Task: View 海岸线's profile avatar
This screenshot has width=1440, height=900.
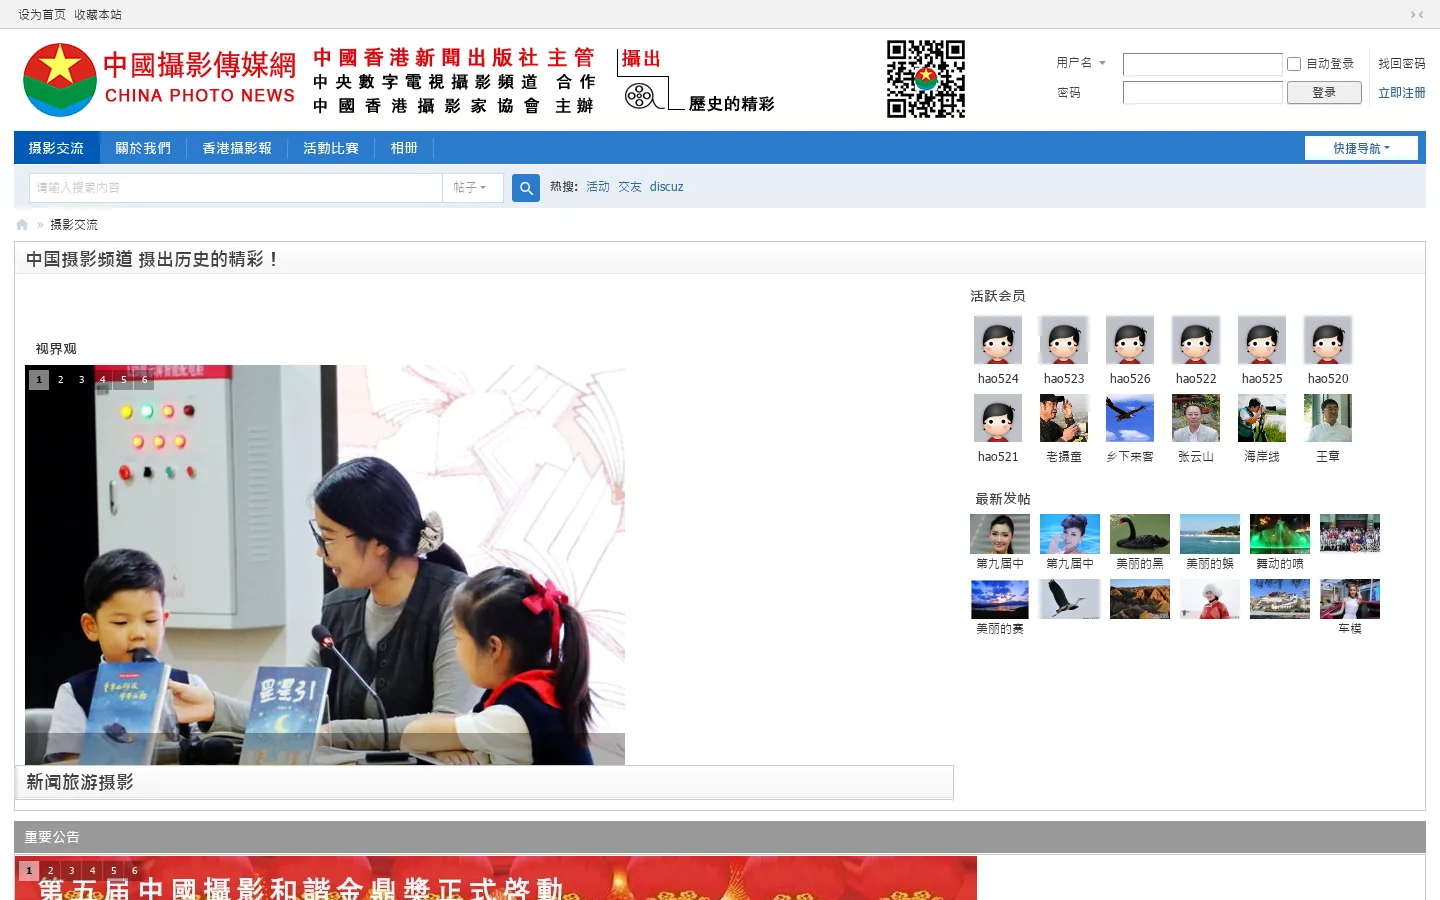Action: 1262,418
